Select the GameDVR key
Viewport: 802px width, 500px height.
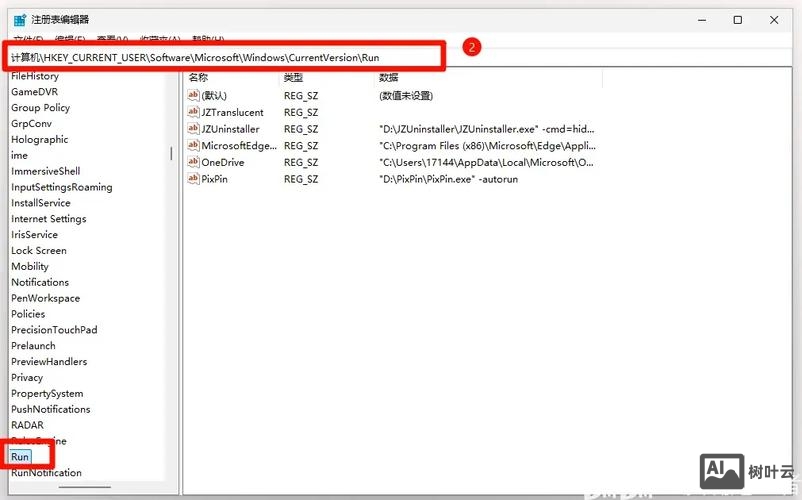pos(35,92)
